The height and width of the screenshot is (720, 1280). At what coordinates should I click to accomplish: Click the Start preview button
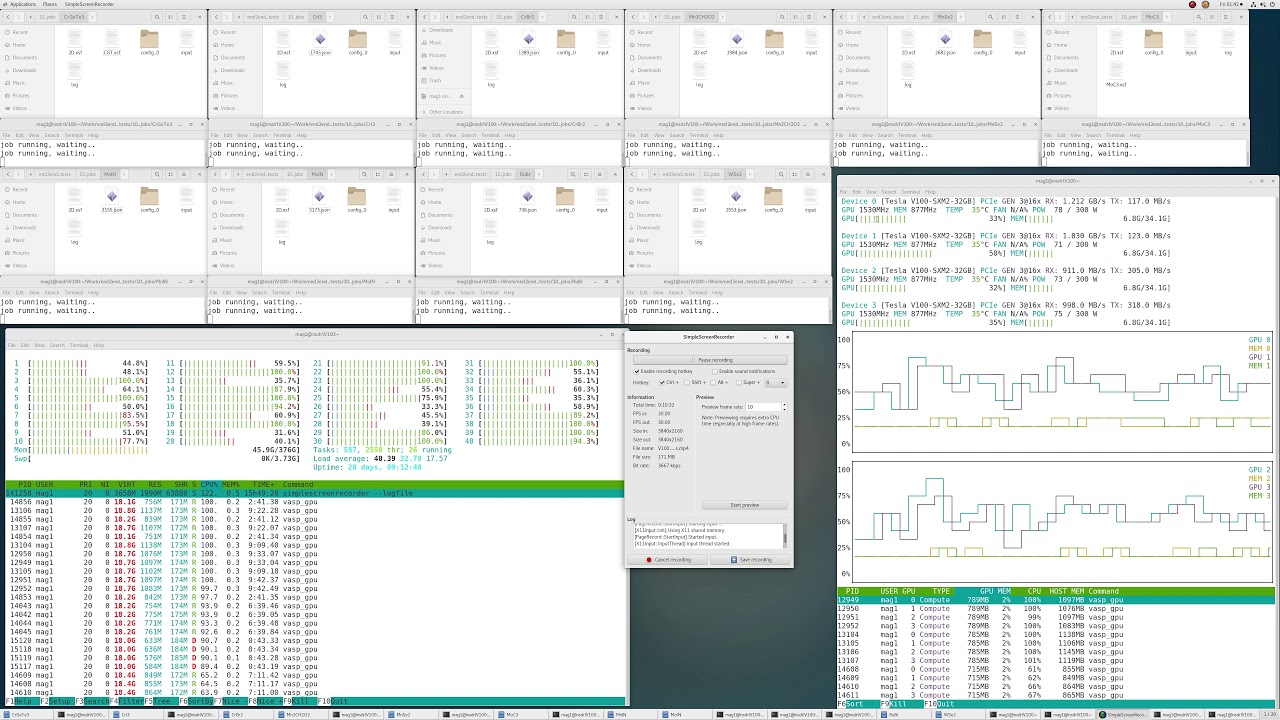coord(744,505)
